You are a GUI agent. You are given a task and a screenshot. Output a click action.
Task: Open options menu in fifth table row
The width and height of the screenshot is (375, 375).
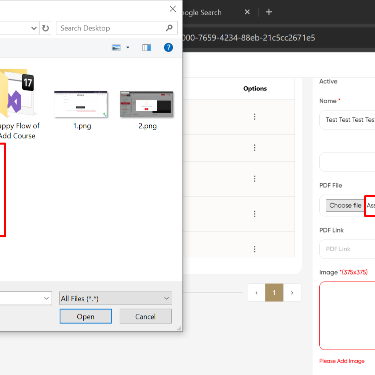(x=254, y=249)
